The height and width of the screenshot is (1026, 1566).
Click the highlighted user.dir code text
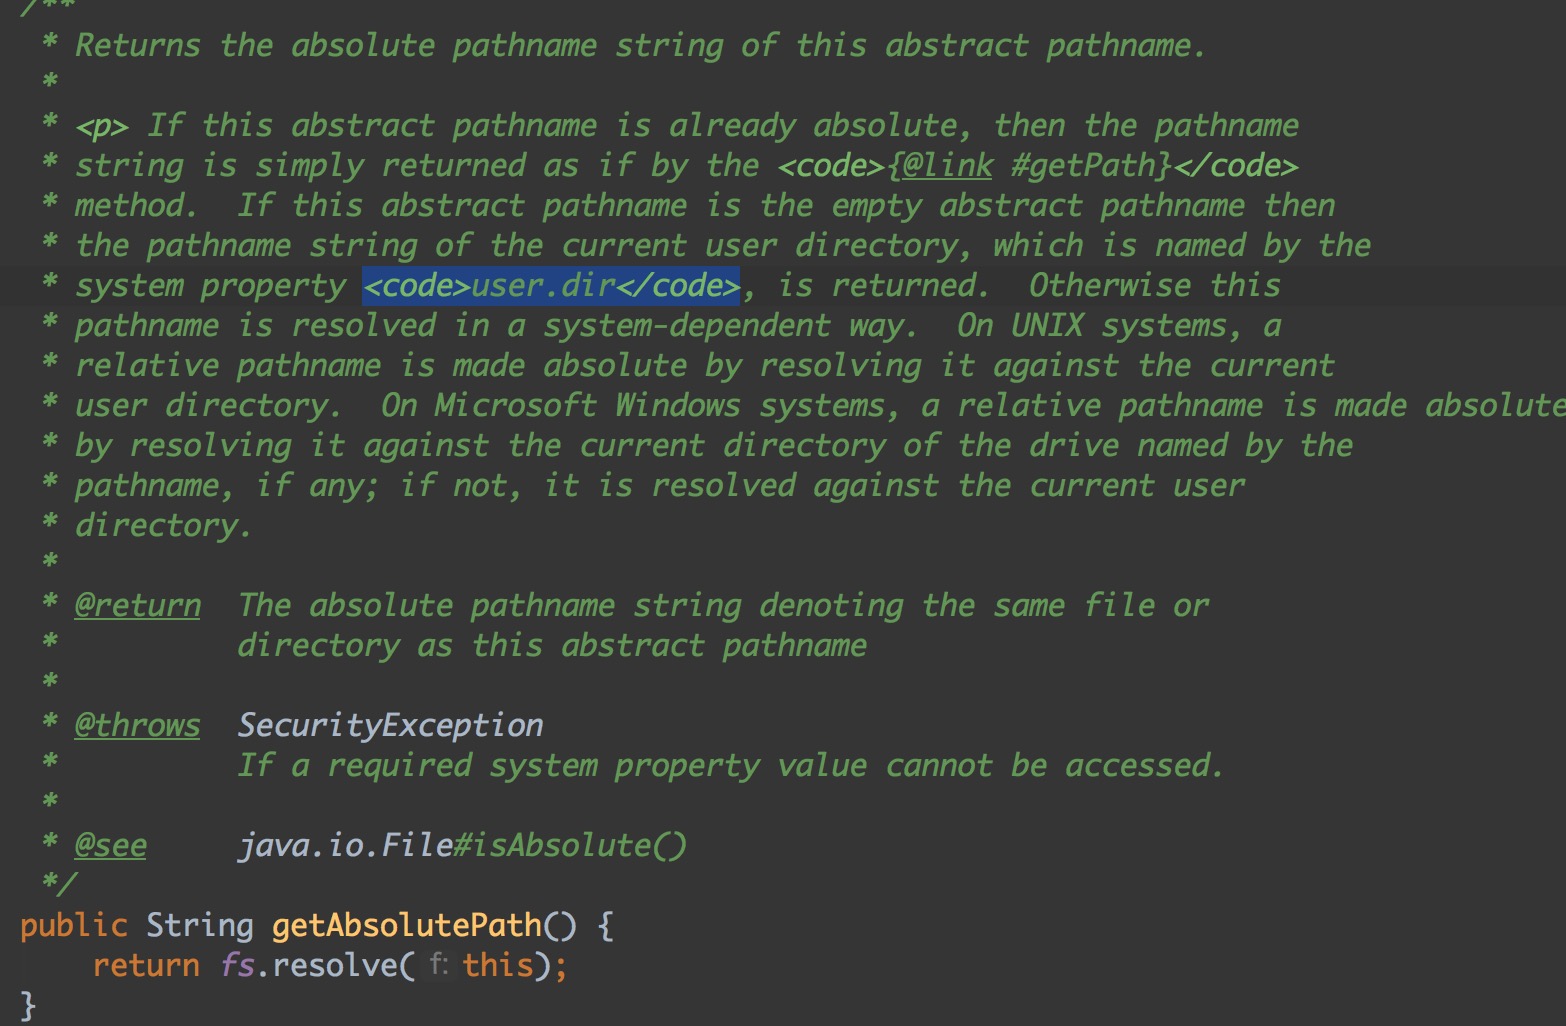pos(551,286)
